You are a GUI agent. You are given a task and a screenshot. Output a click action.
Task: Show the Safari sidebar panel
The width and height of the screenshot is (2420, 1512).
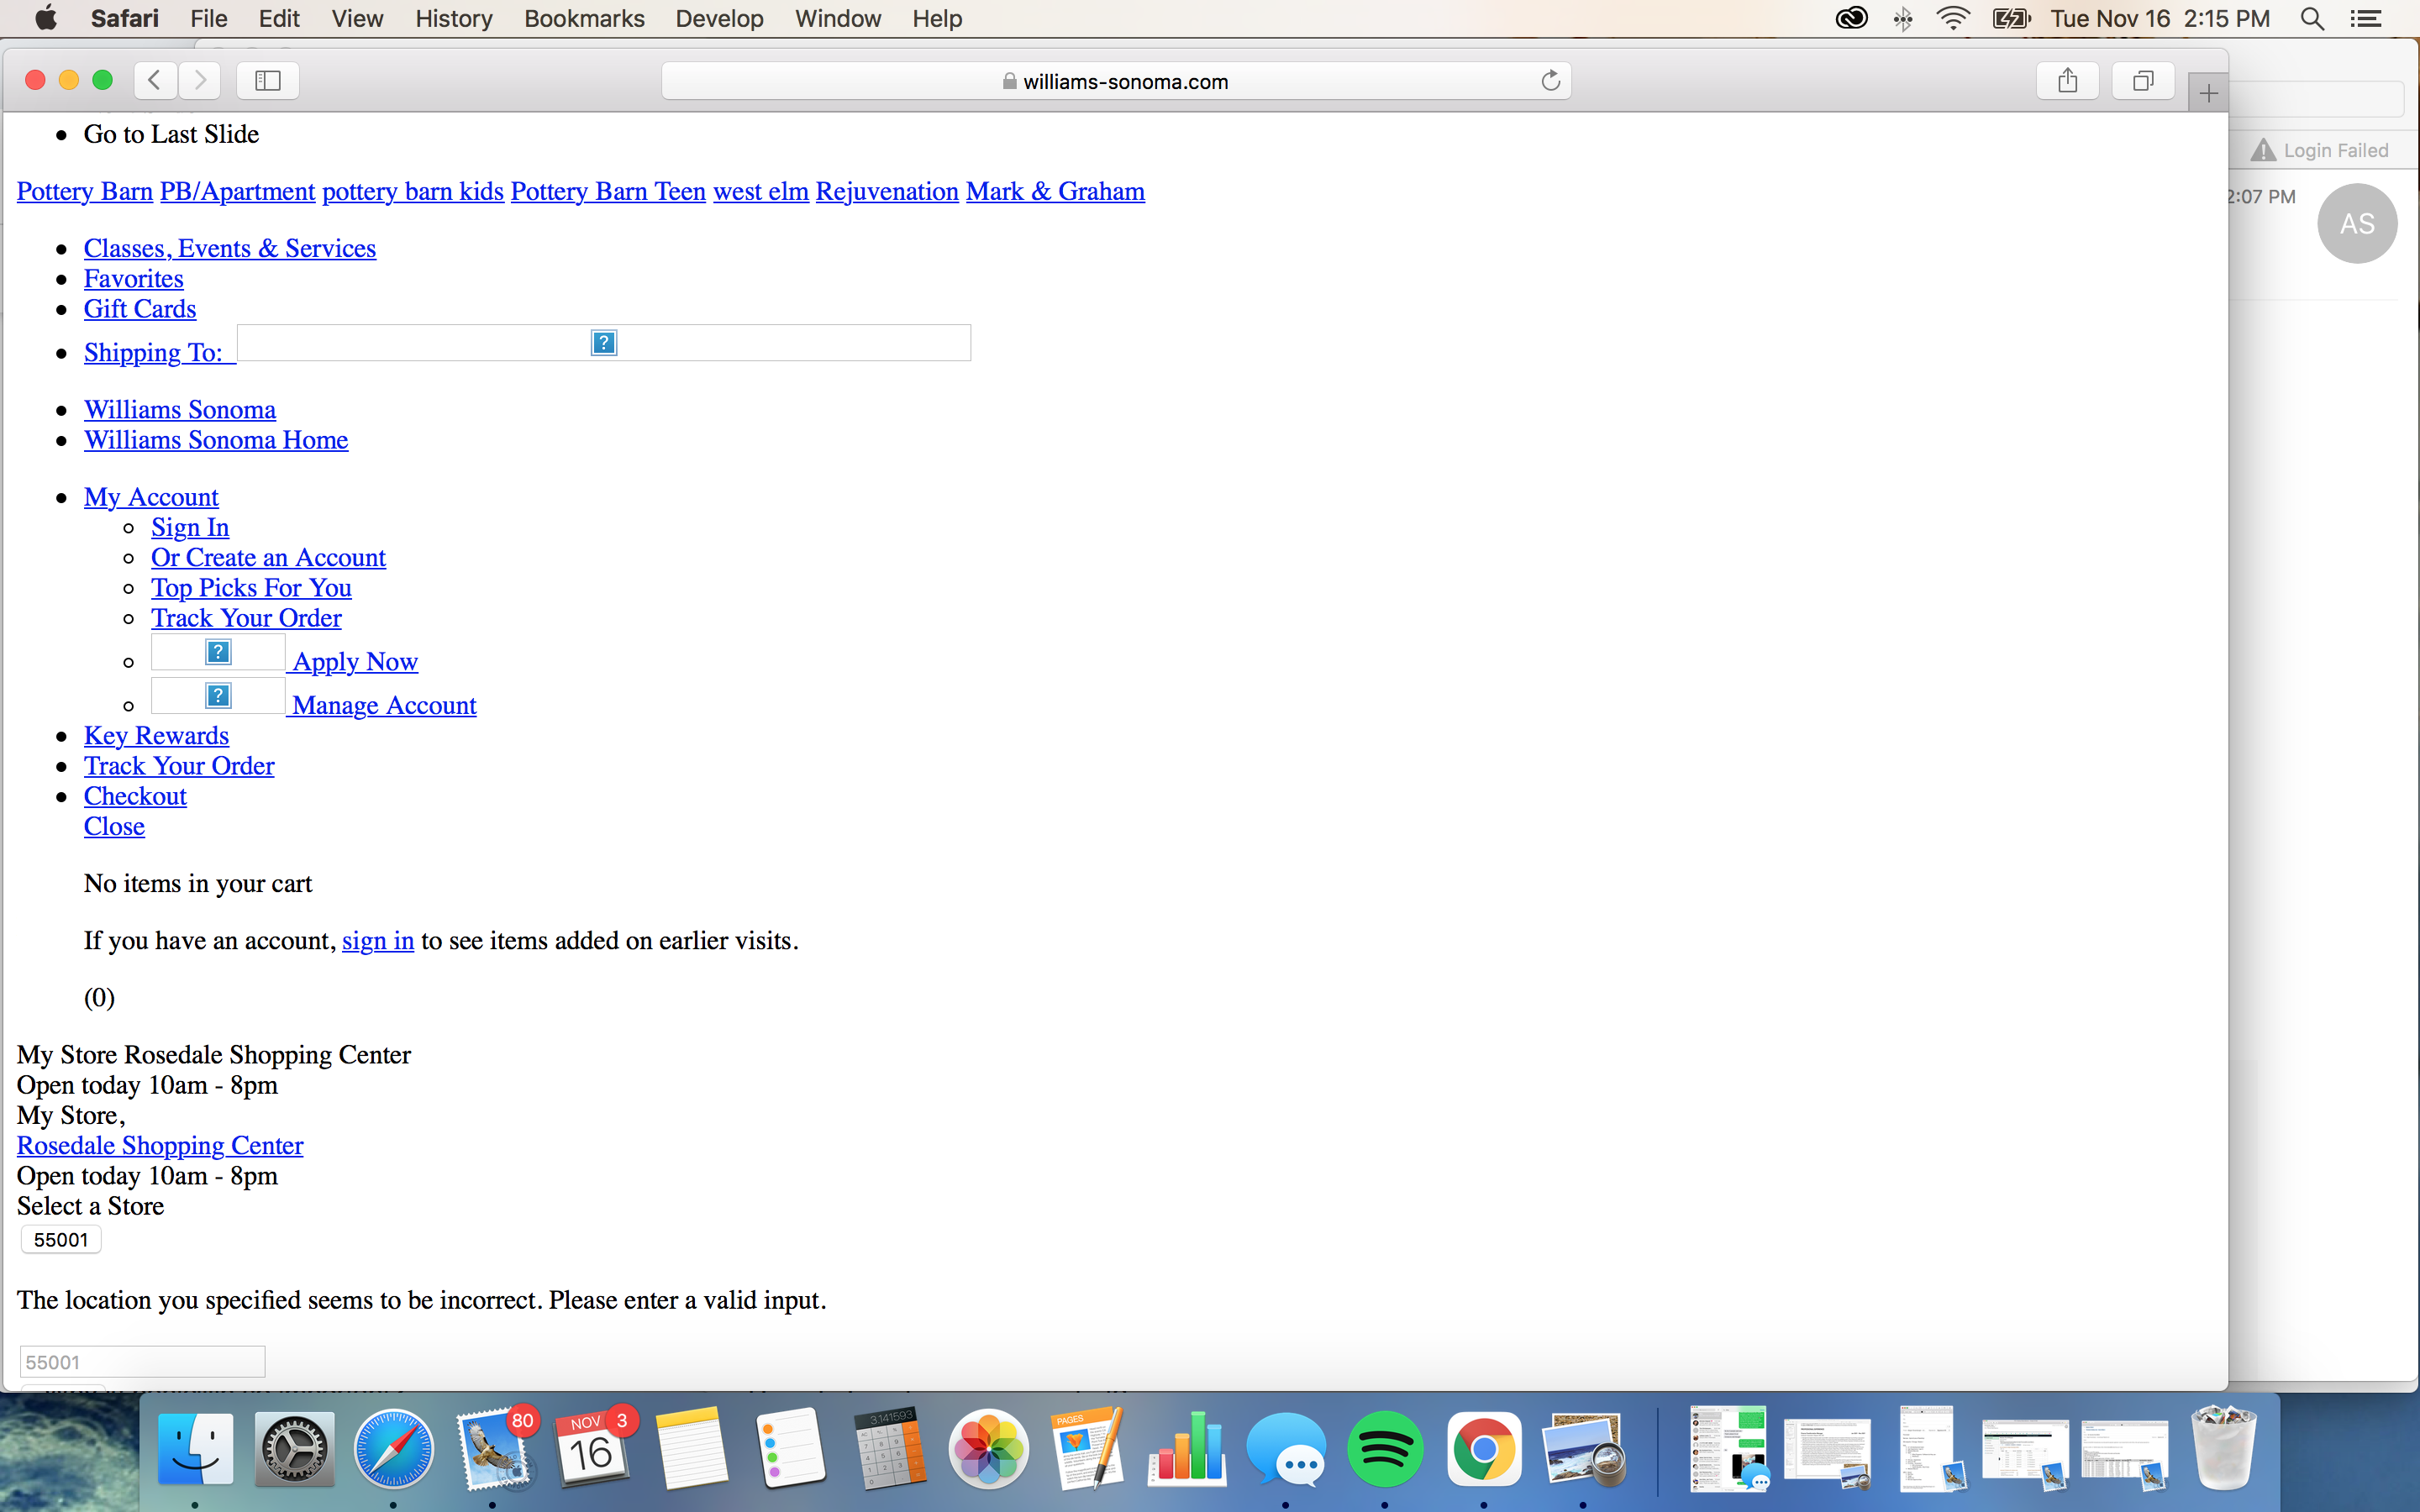pyautogui.click(x=267, y=81)
